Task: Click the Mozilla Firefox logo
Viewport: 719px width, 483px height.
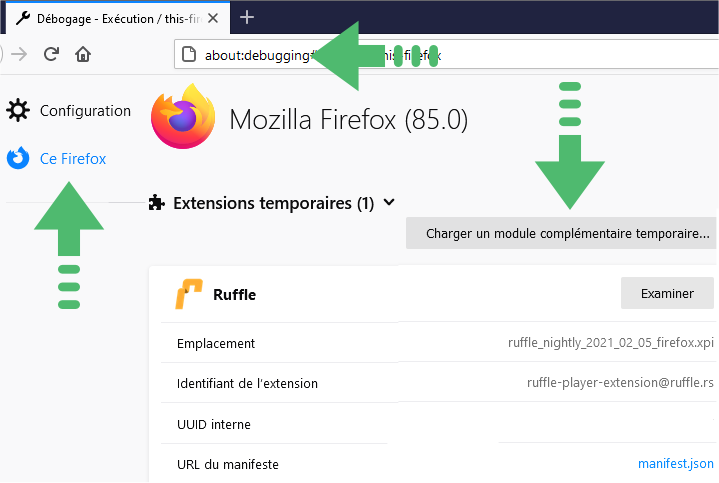Action: tap(183, 117)
